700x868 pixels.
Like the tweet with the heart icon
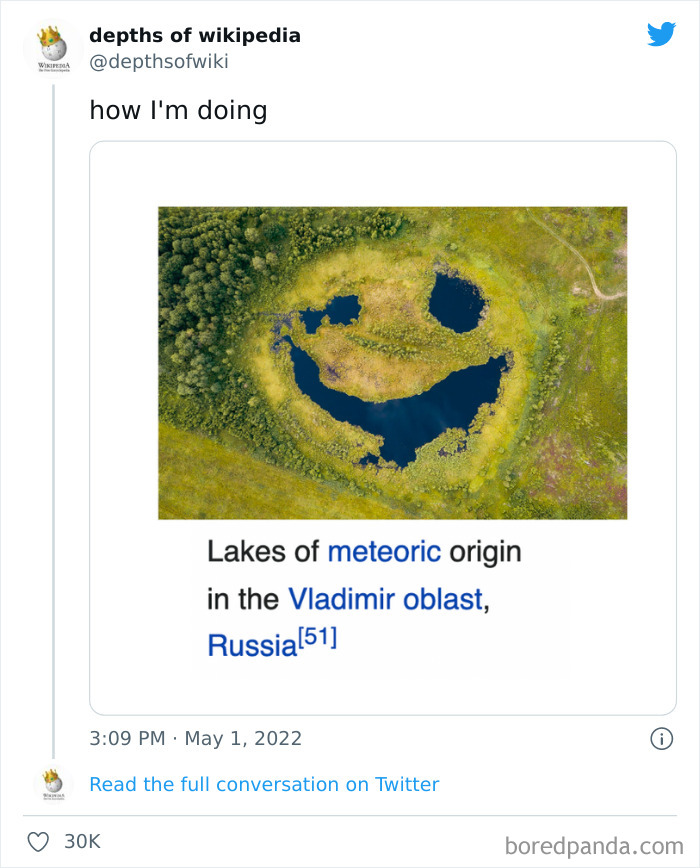38,841
